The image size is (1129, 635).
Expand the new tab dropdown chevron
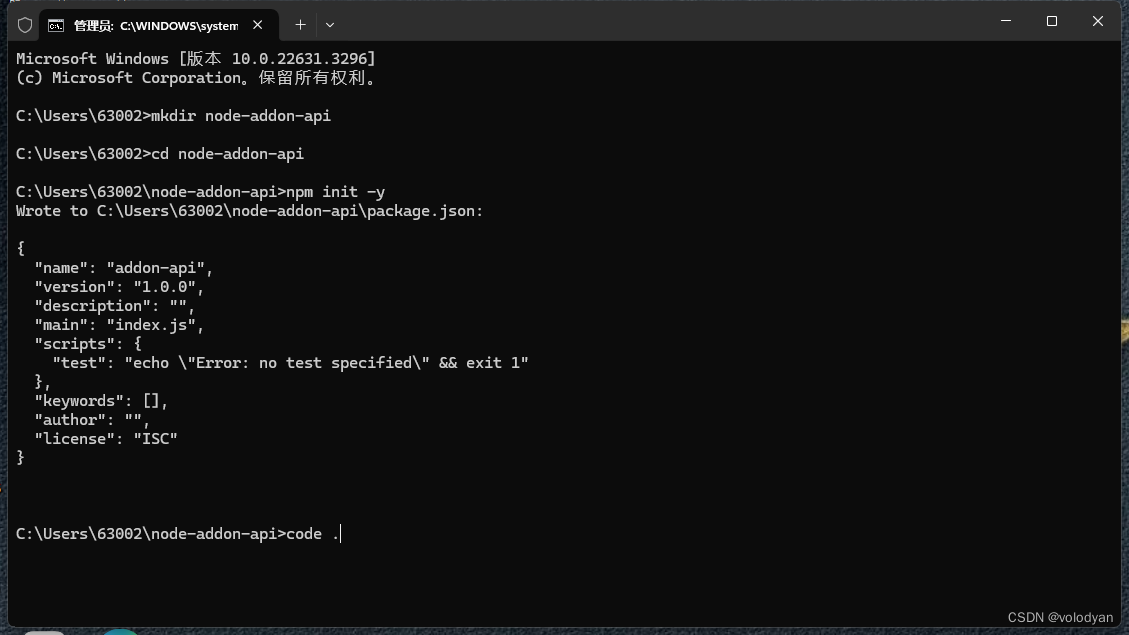point(330,25)
